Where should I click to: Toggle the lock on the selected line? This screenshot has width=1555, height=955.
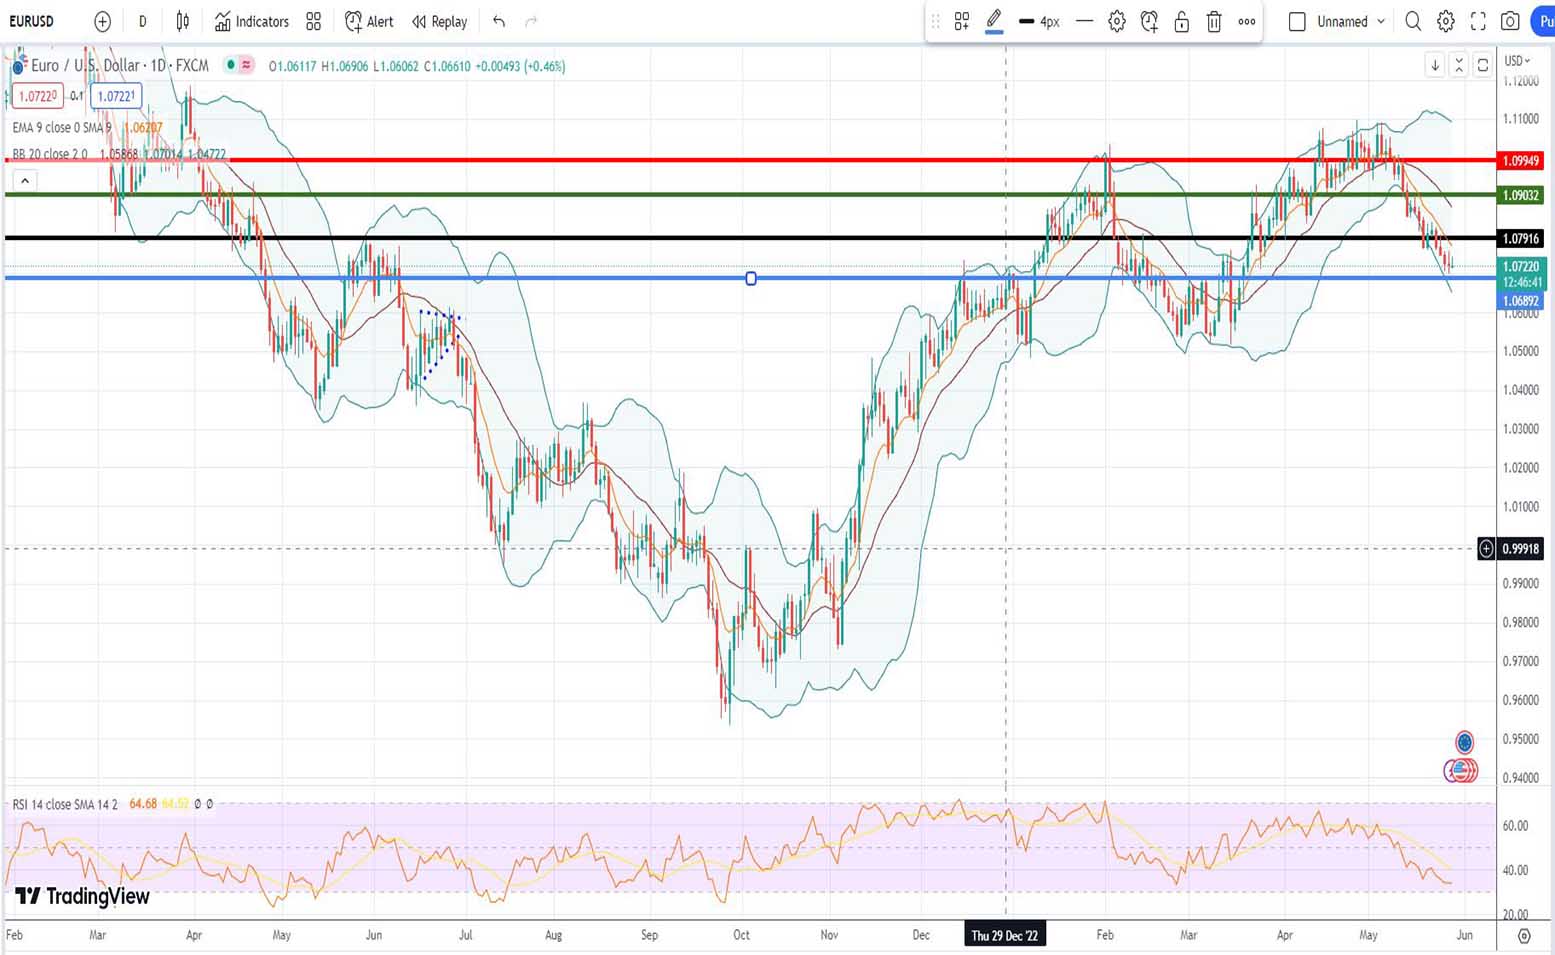pos(1181,21)
